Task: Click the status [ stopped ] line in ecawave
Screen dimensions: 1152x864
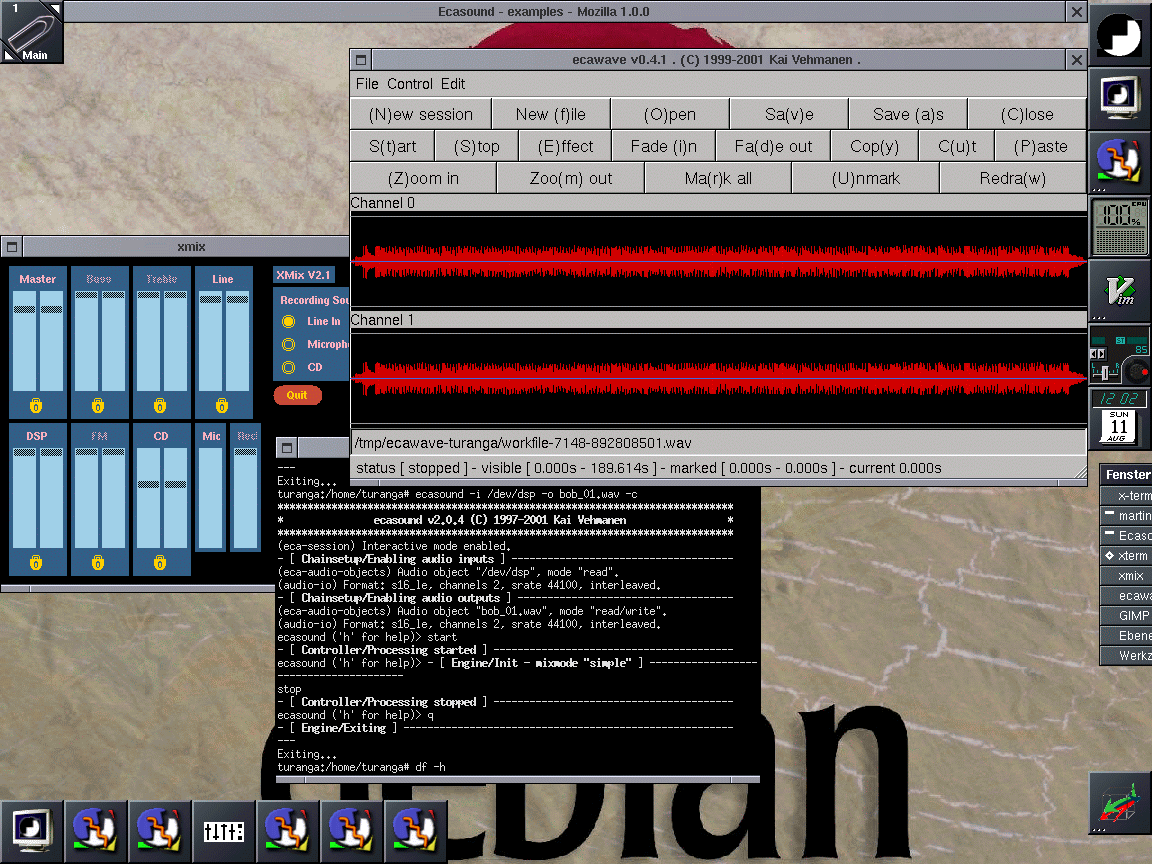Action: (x=649, y=468)
